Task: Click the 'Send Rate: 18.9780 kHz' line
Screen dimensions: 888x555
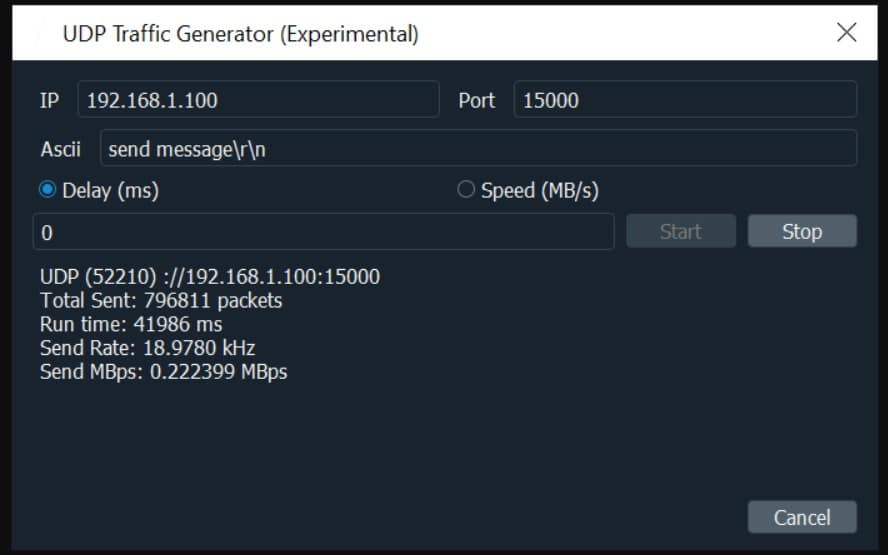Action: pos(147,348)
